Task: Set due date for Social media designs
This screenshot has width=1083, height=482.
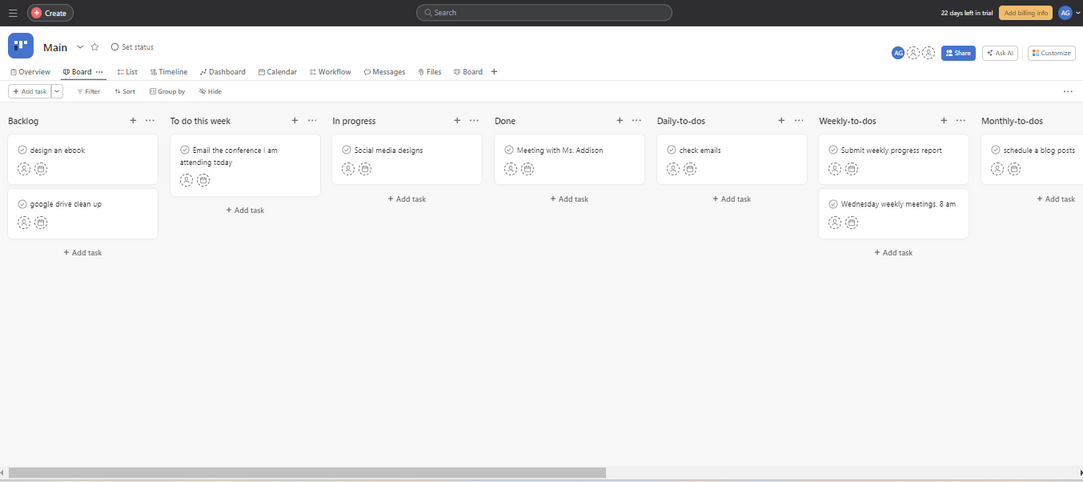Action: [x=365, y=168]
